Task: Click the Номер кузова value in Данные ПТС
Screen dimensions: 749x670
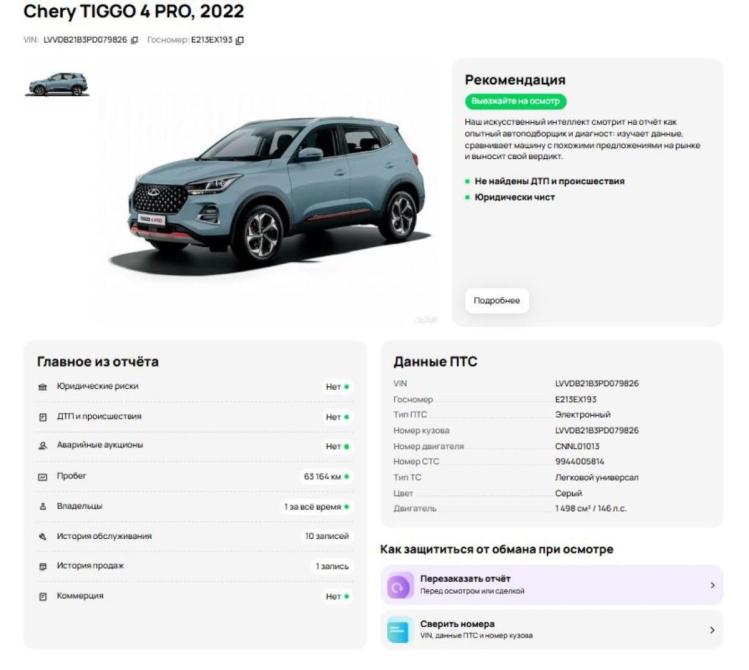Action: tap(597, 430)
